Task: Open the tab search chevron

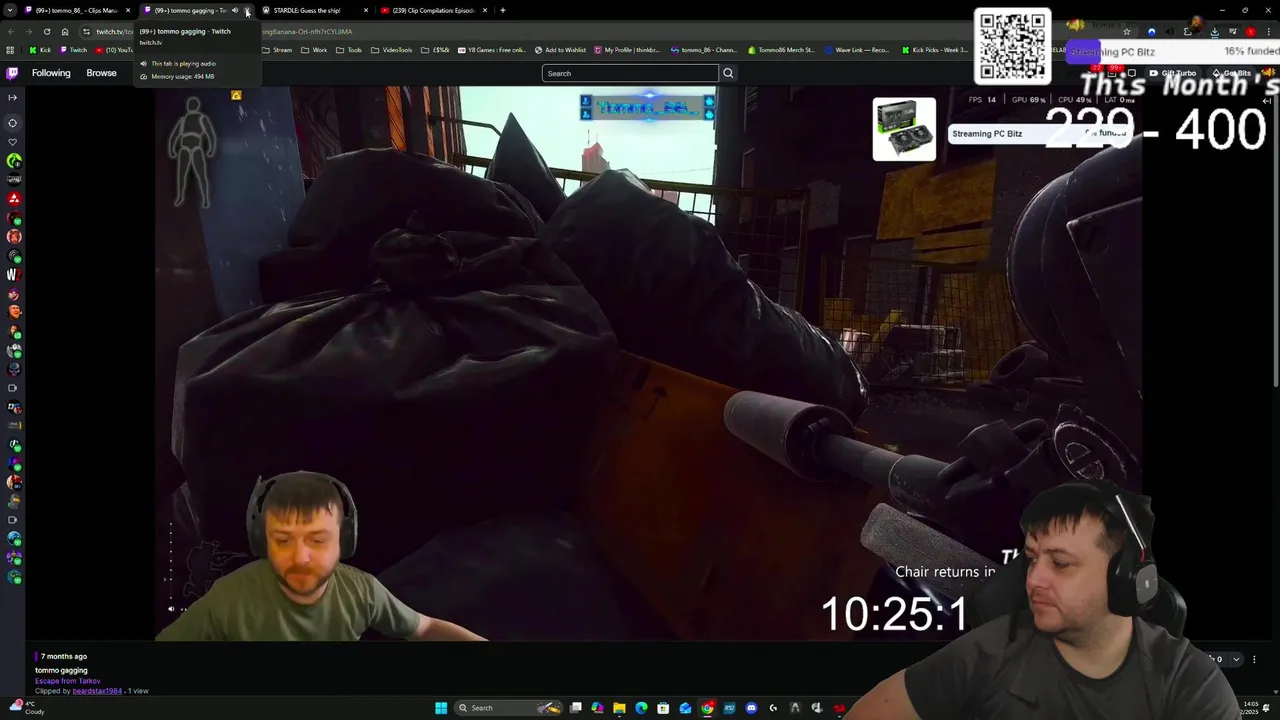Action: [x=10, y=10]
